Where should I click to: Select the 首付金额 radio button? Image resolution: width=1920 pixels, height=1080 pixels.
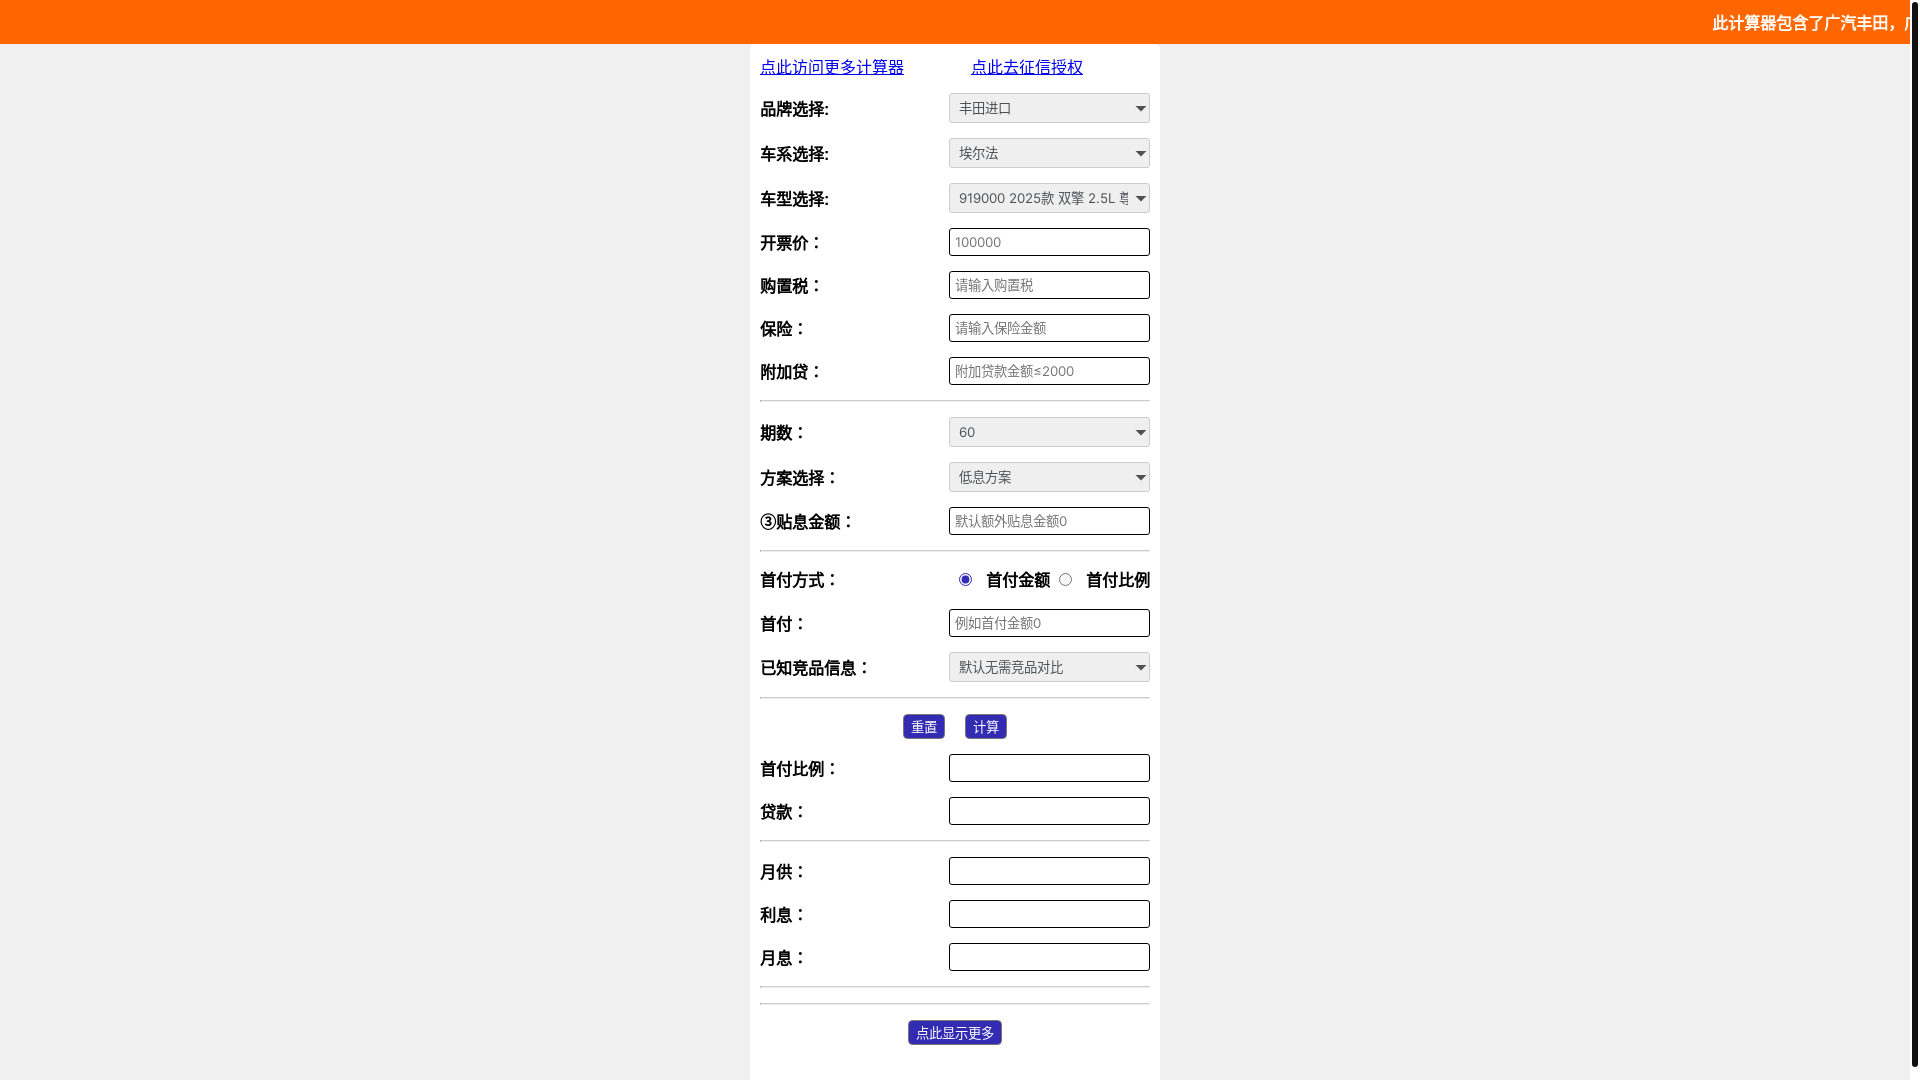click(x=965, y=580)
